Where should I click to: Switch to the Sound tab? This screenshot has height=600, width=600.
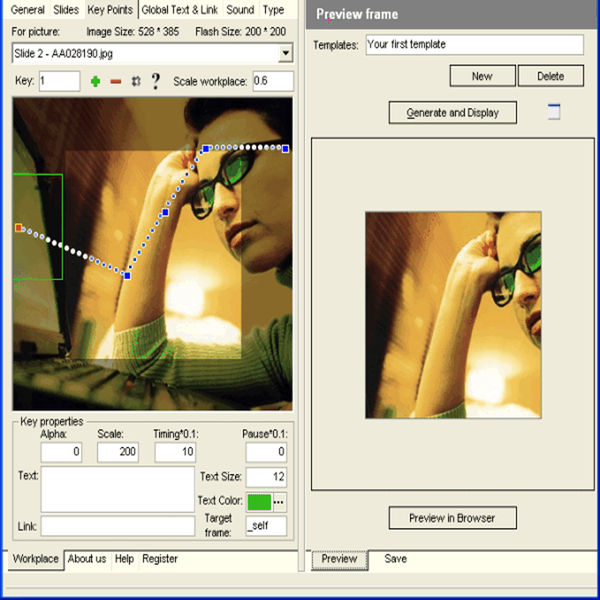coord(240,10)
